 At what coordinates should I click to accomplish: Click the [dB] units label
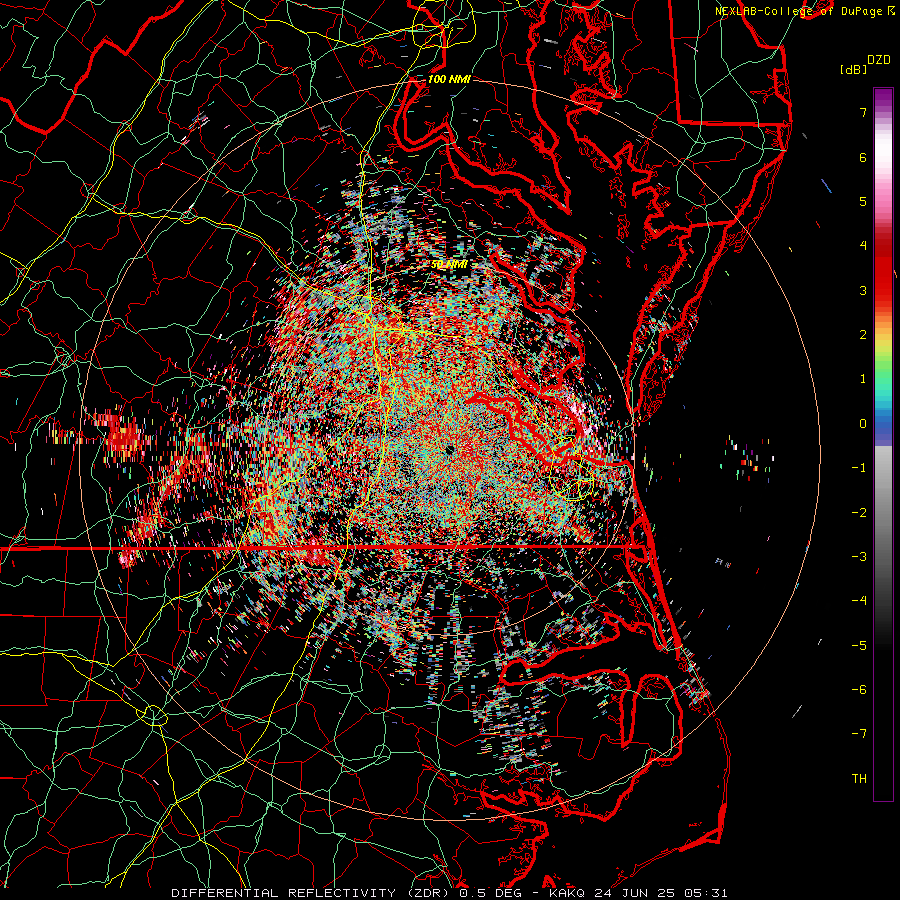click(x=853, y=69)
